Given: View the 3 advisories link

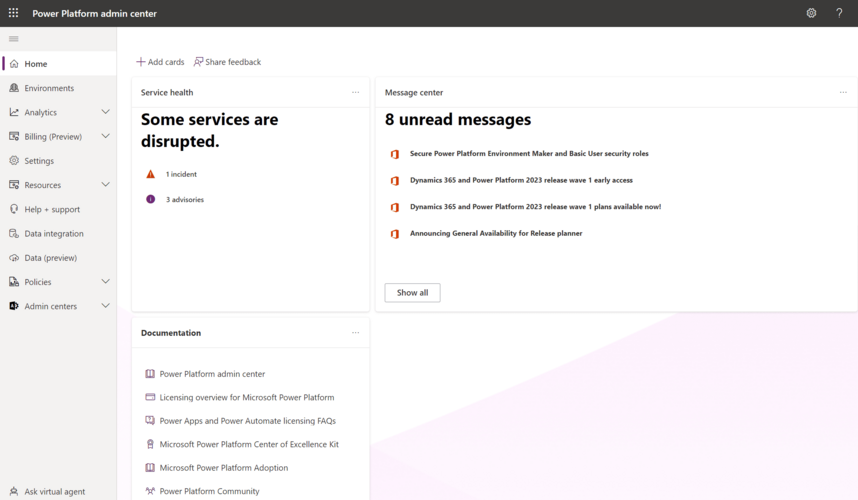Looking at the screenshot, I should [185, 200].
